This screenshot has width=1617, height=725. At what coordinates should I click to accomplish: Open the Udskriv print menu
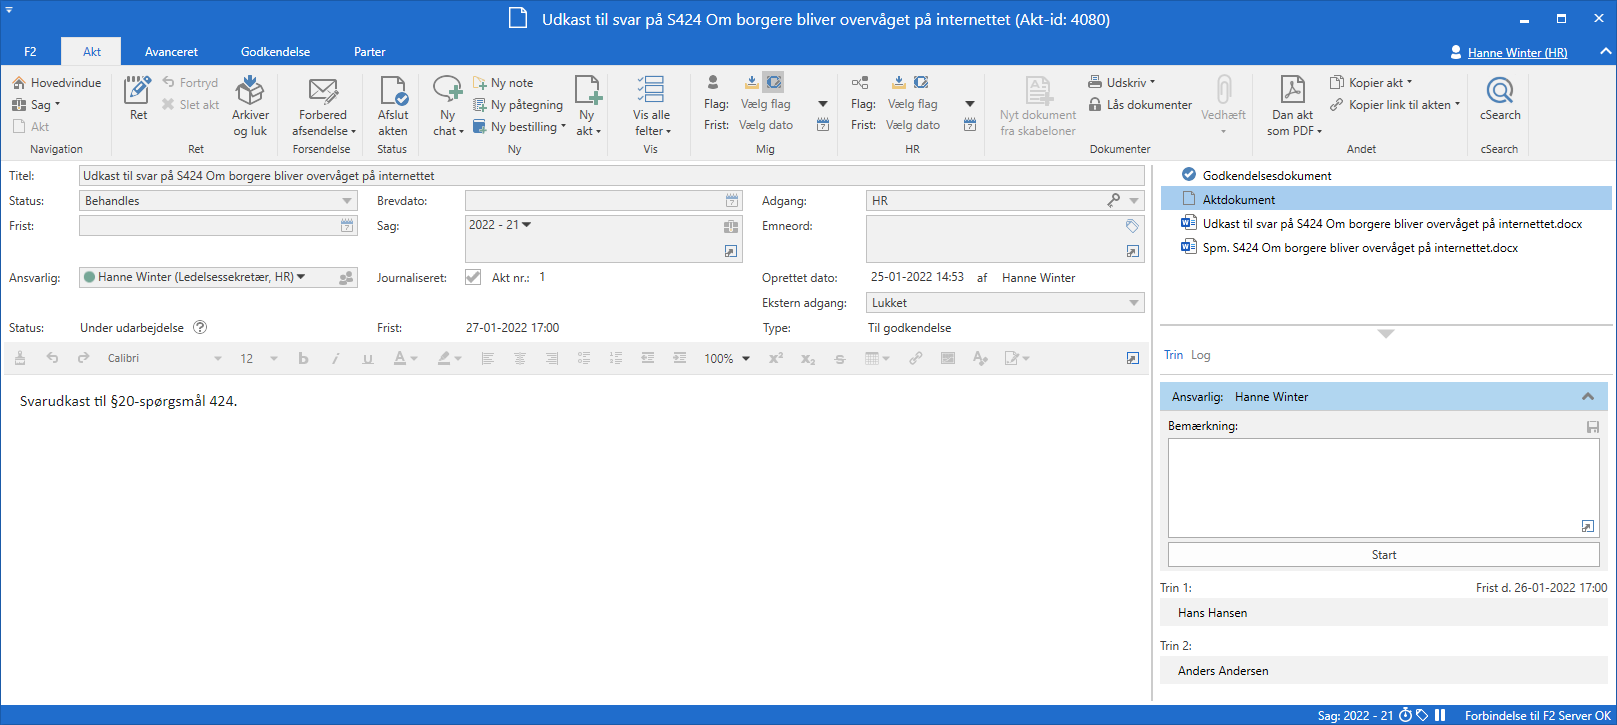point(1122,83)
